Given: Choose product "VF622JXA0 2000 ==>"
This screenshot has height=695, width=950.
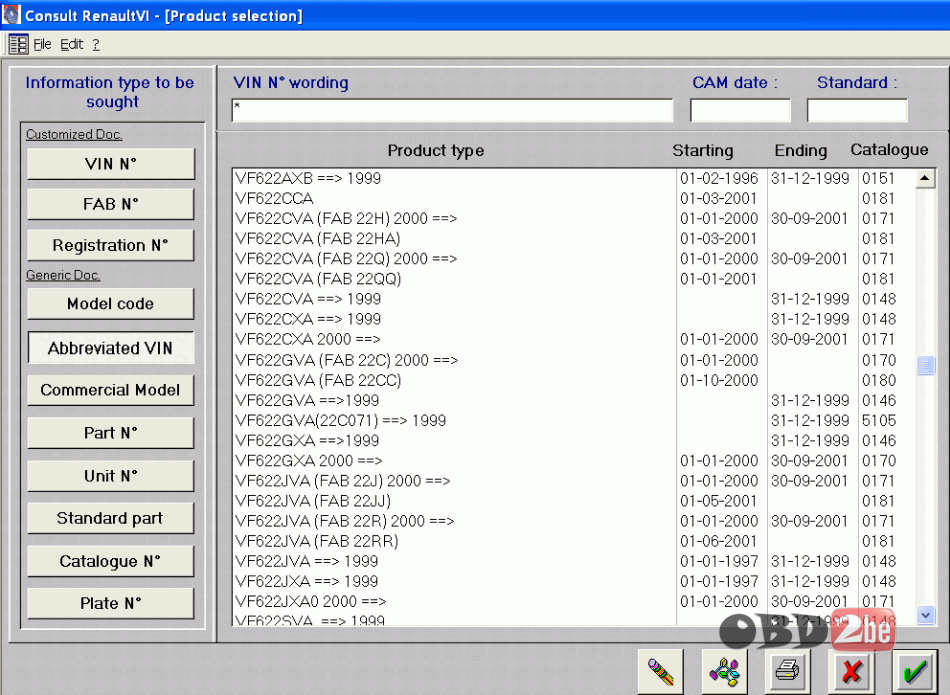Looking at the screenshot, I should 574,601.
